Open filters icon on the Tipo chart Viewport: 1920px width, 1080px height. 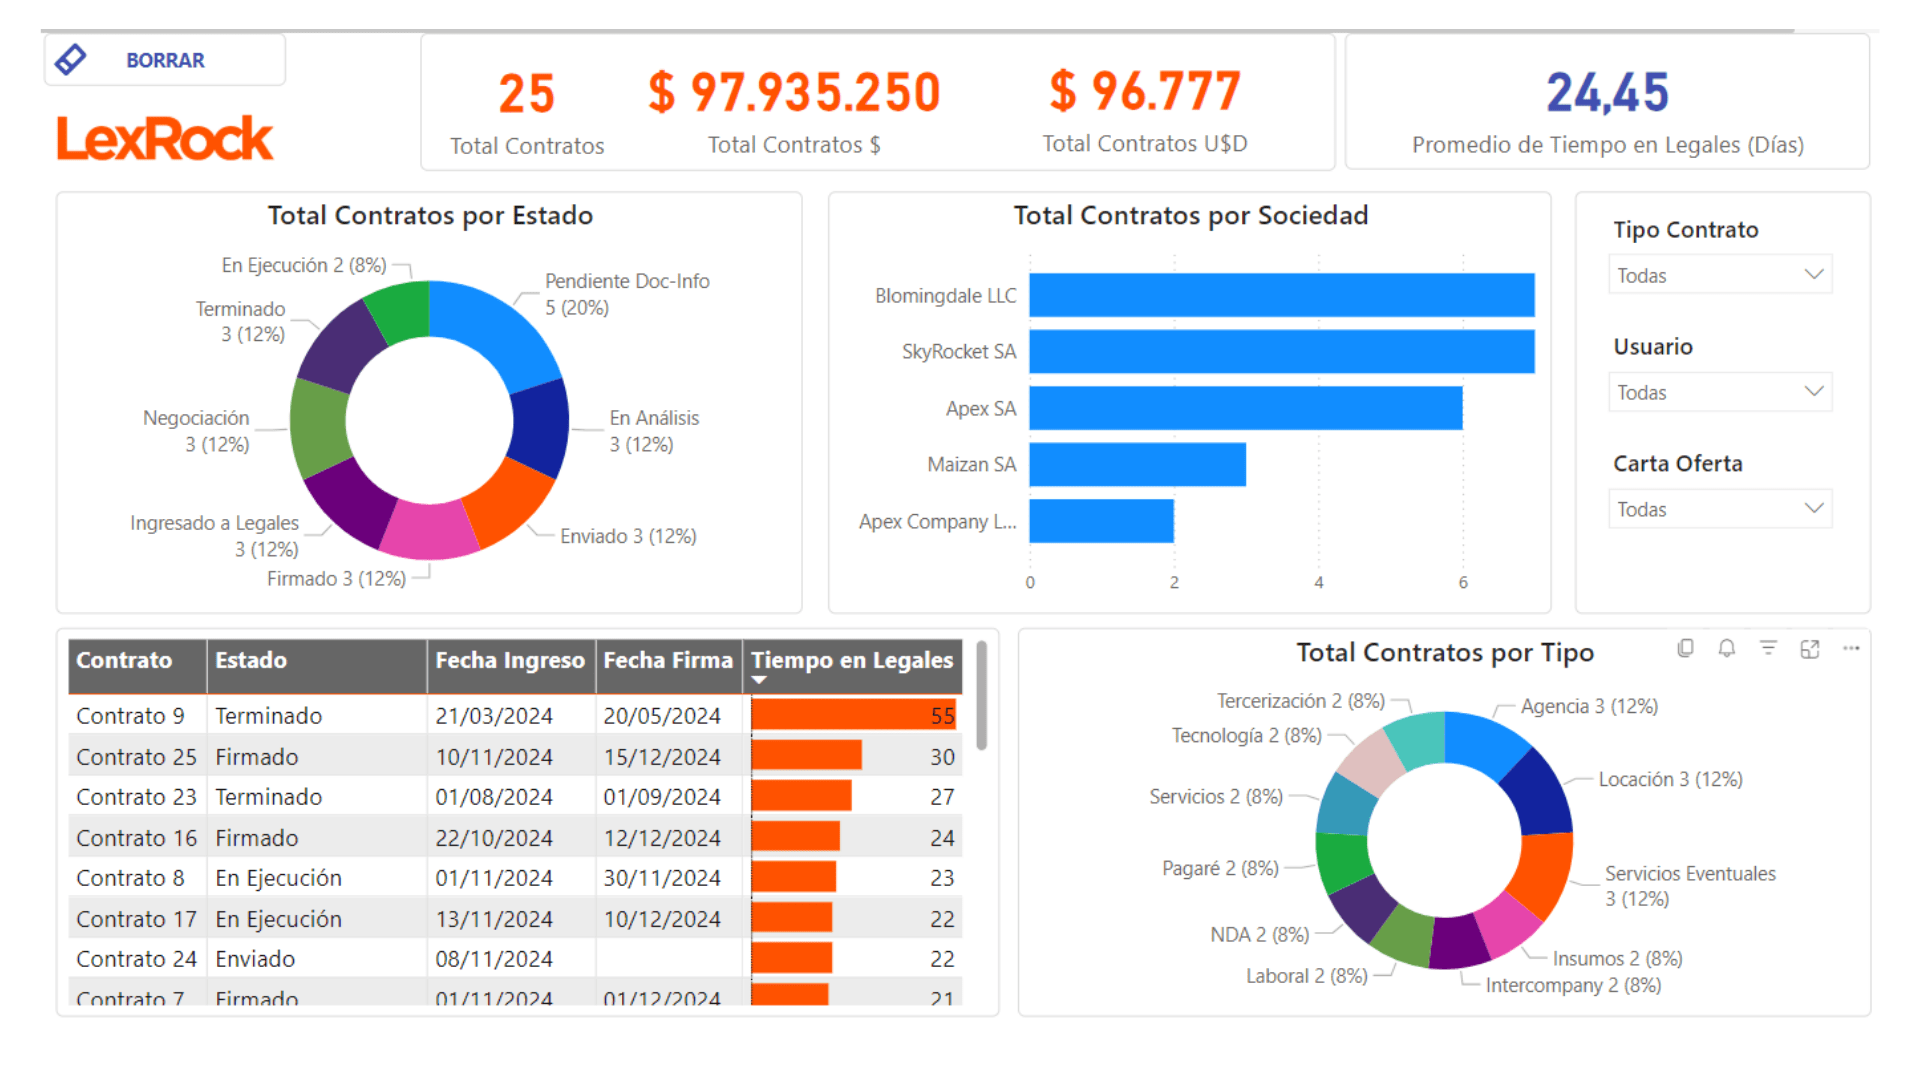pyautogui.click(x=1768, y=648)
